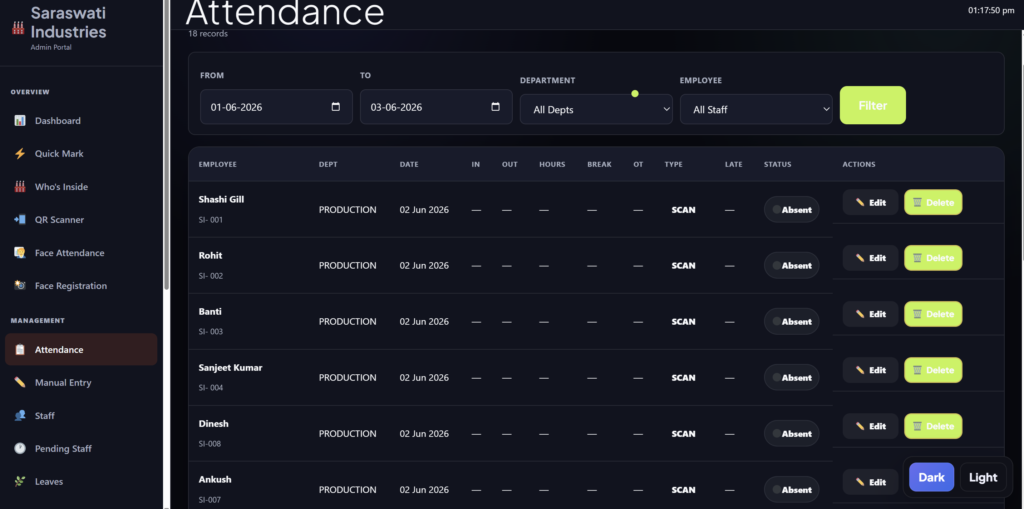Click the Attendance clipboard icon
This screenshot has height=509, width=1024.
(20, 350)
